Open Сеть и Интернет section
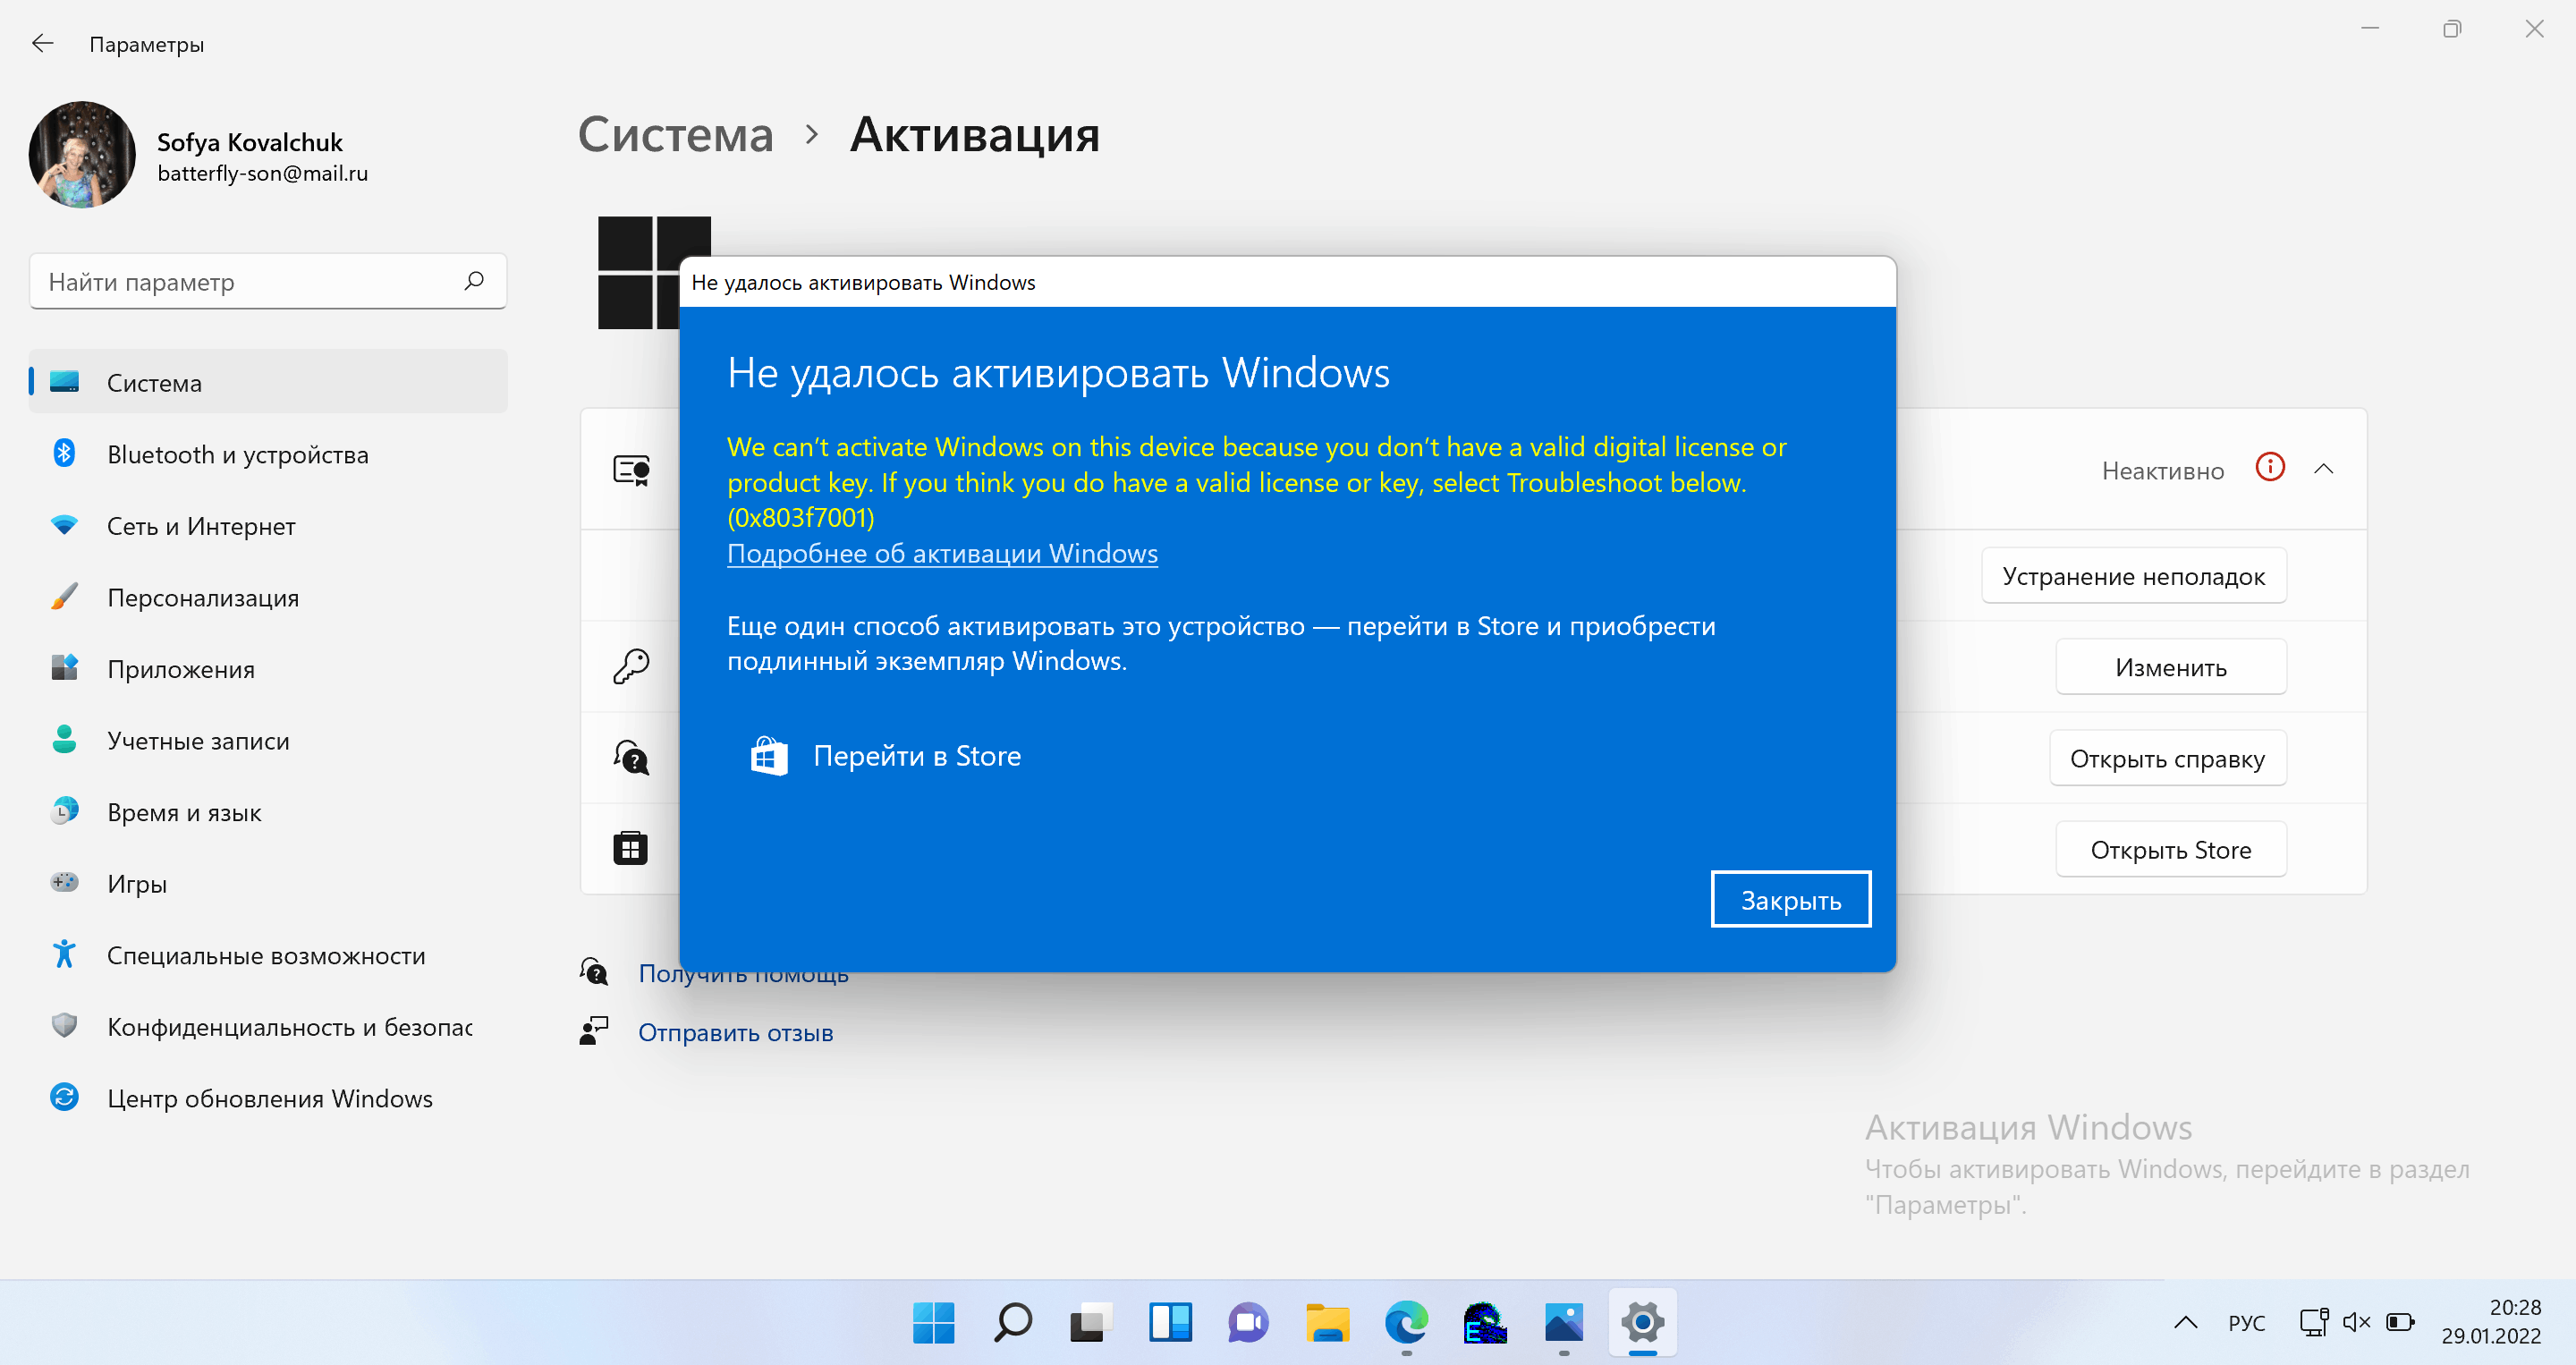The image size is (2576, 1365). (268, 525)
